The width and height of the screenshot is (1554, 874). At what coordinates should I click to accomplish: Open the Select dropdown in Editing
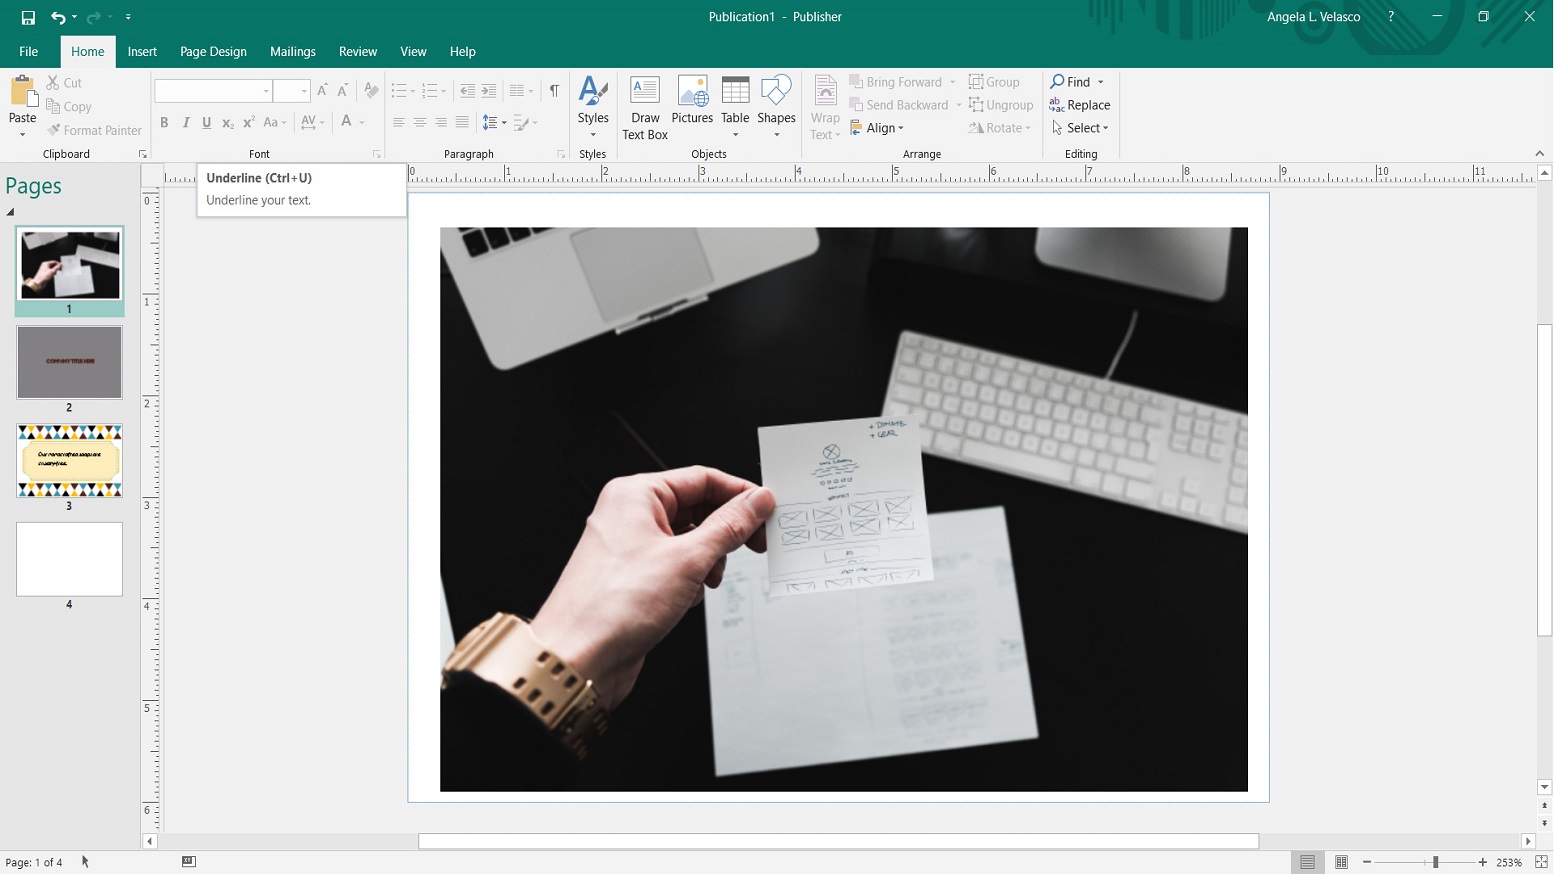click(1080, 128)
